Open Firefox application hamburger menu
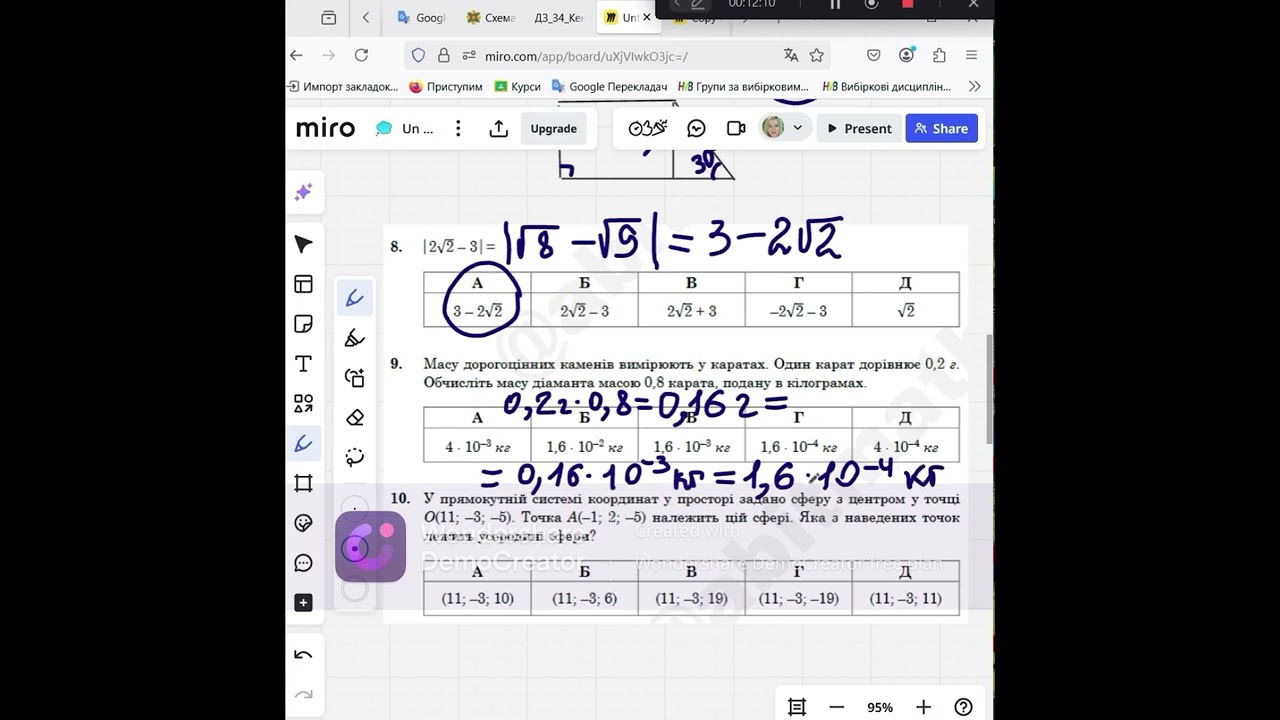The image size is (1280, 720). point(972,56)
